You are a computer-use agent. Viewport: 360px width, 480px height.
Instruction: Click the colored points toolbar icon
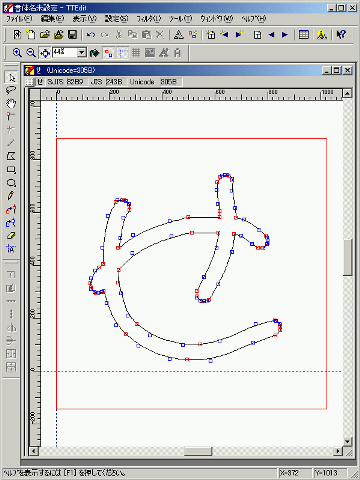(x=193, y=35)
